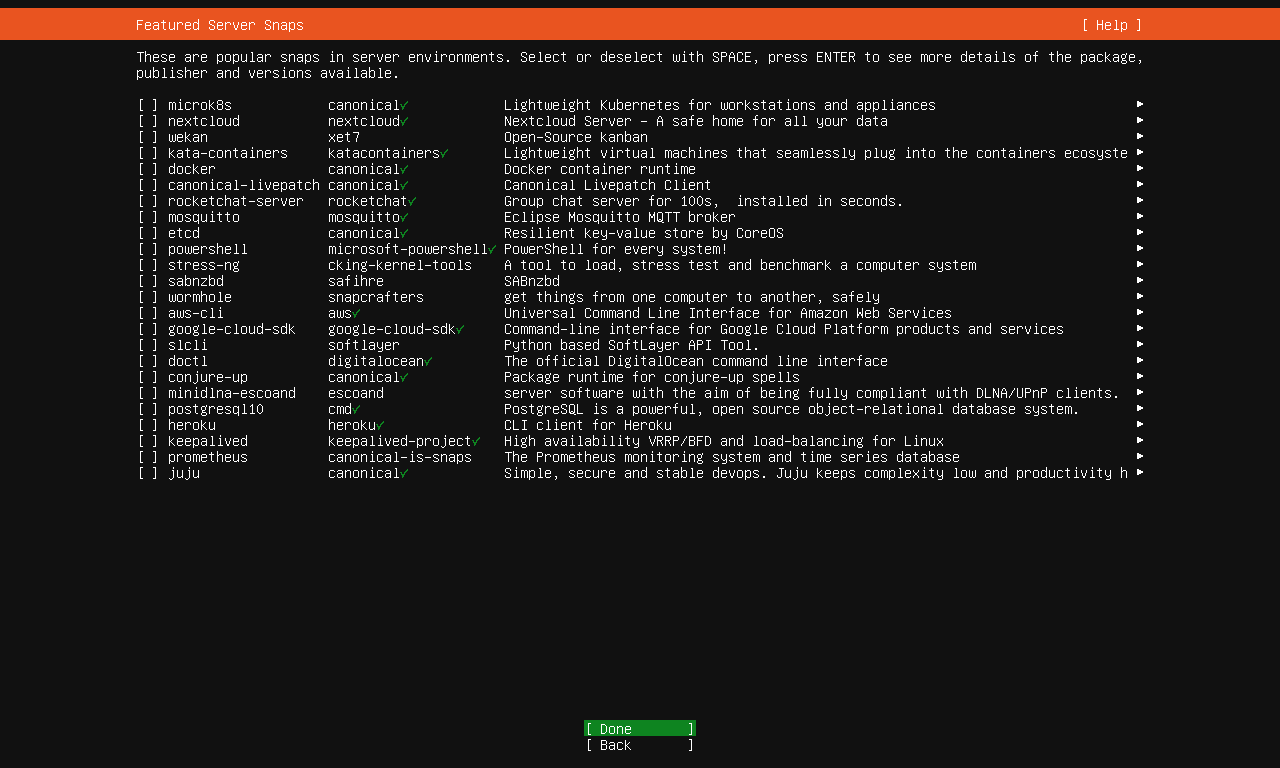The image size is (1280, 768).
Task: Click publisher name safihre
Action: [x=356, y=281]
